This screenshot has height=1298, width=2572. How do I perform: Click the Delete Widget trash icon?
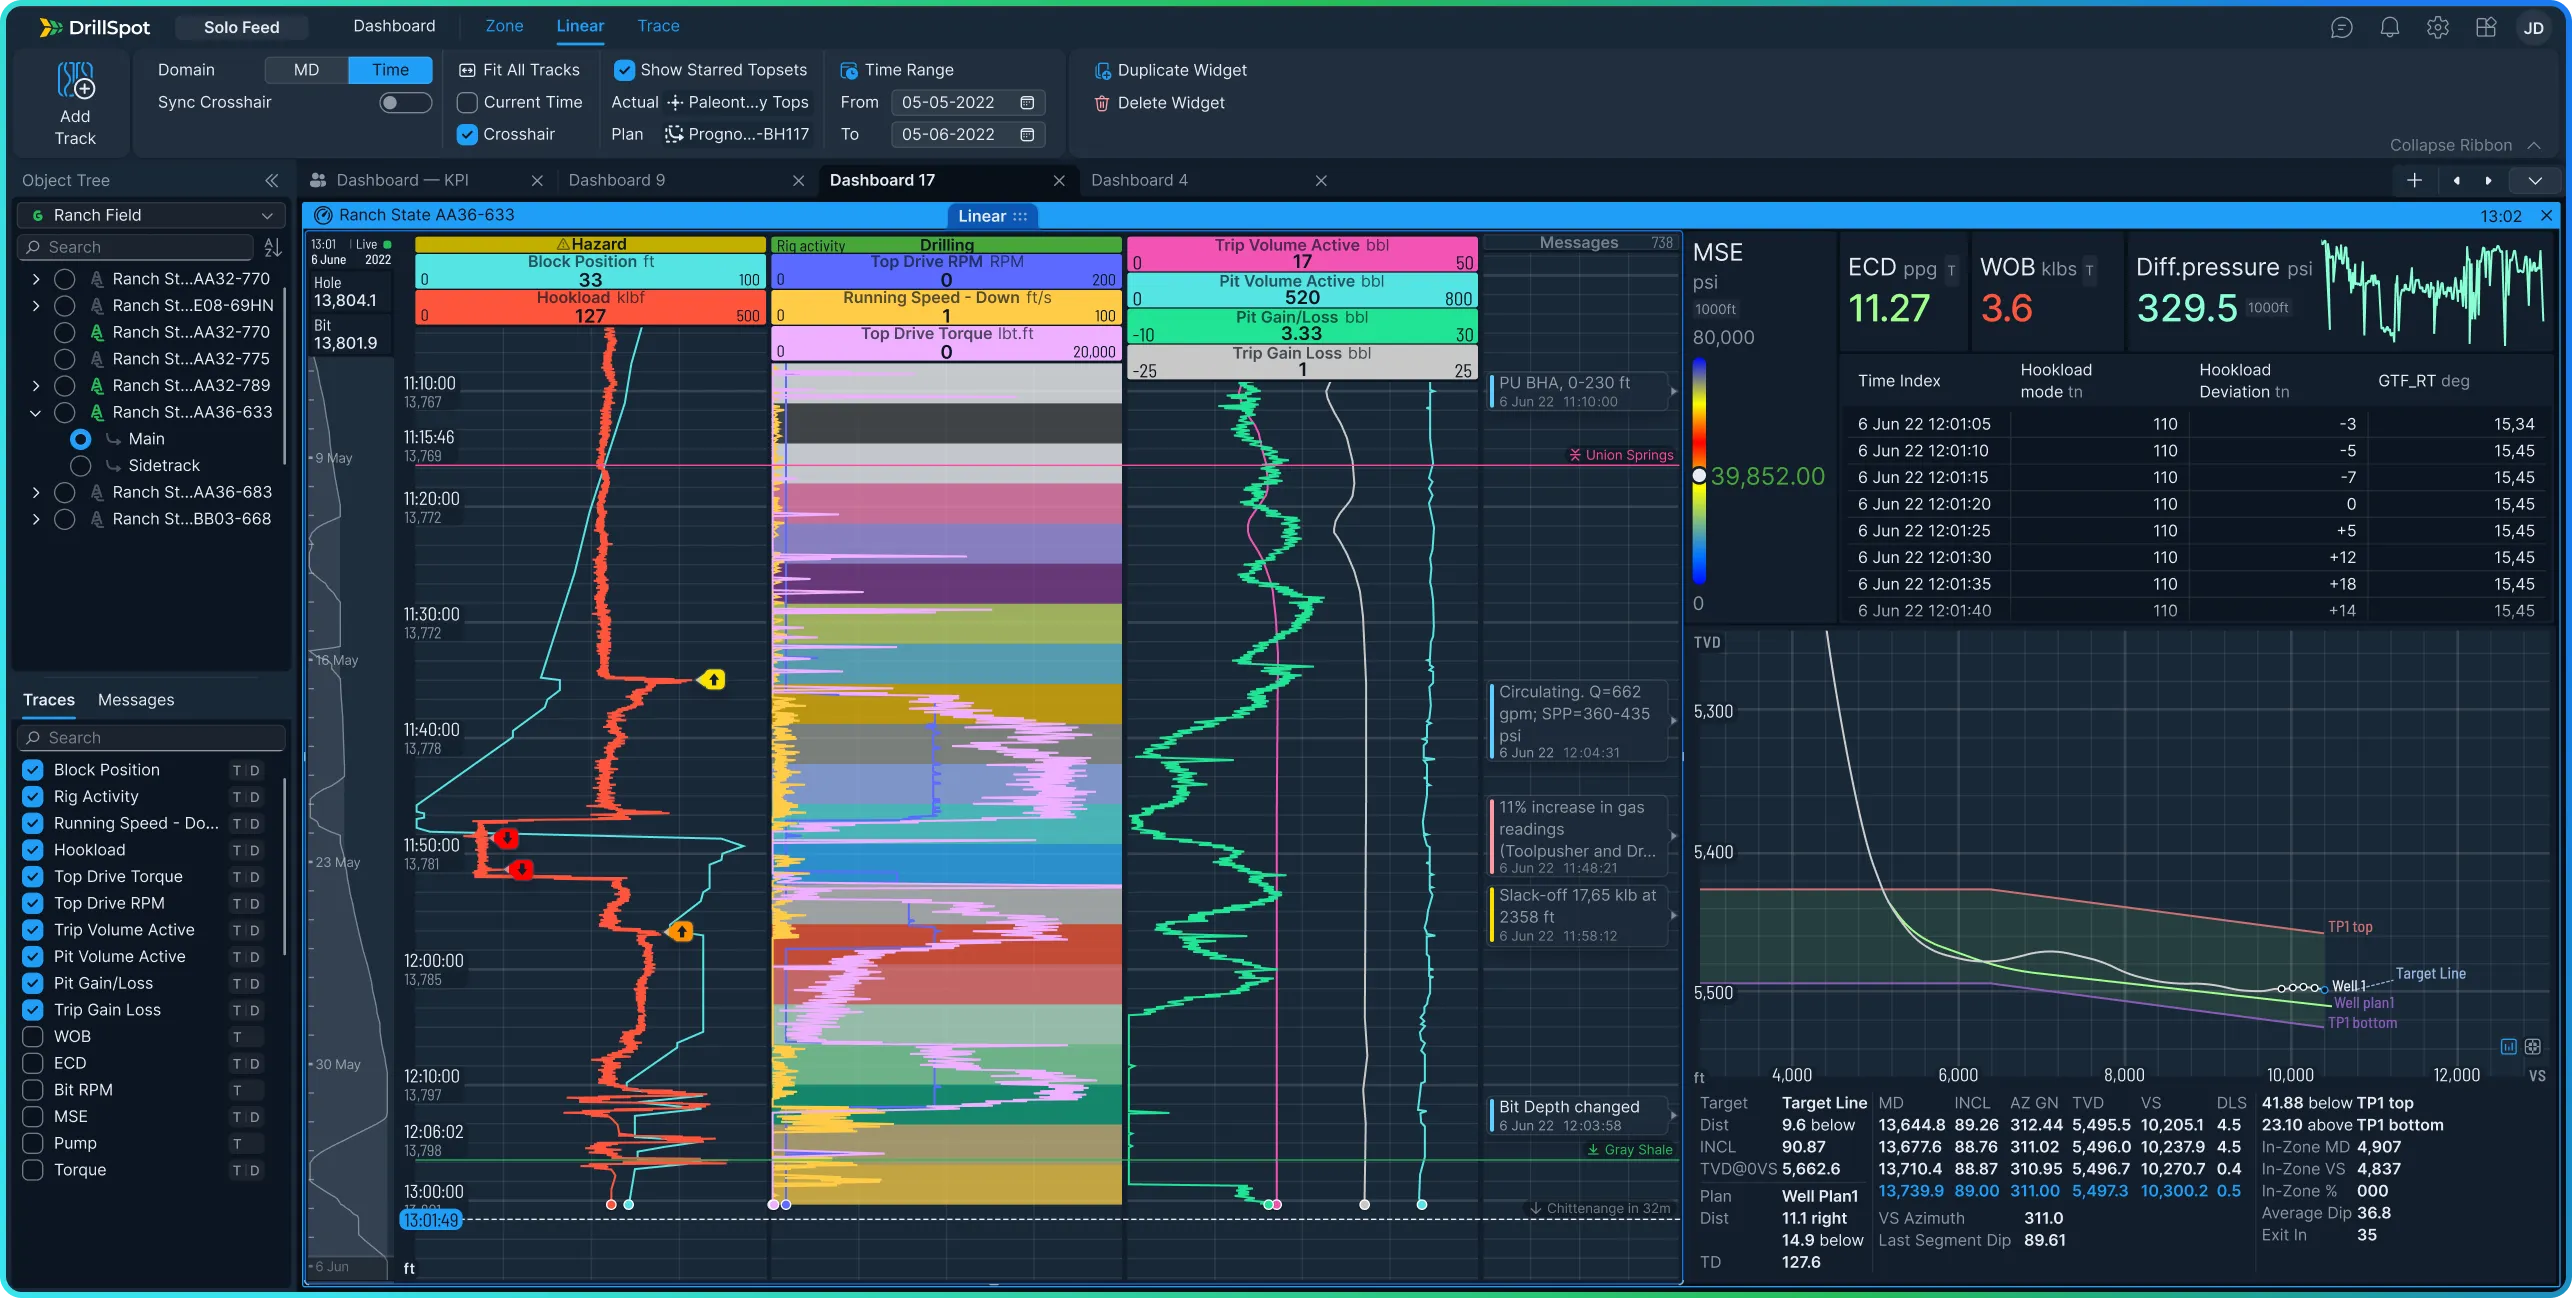(x=1102, y=103)
